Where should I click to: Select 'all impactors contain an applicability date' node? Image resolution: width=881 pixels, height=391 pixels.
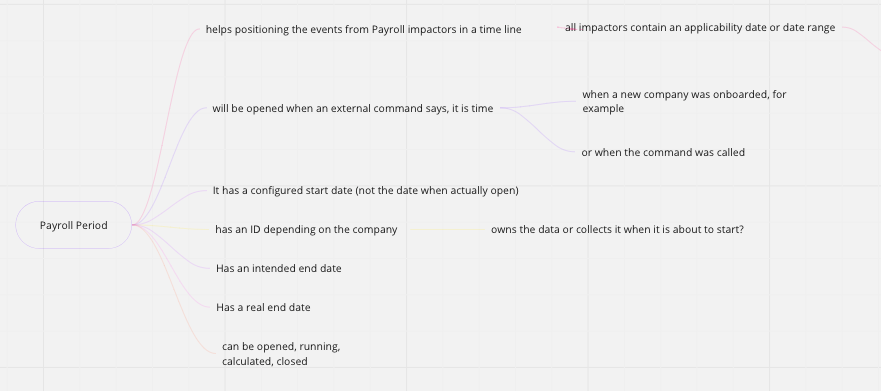tap(700, 28)
